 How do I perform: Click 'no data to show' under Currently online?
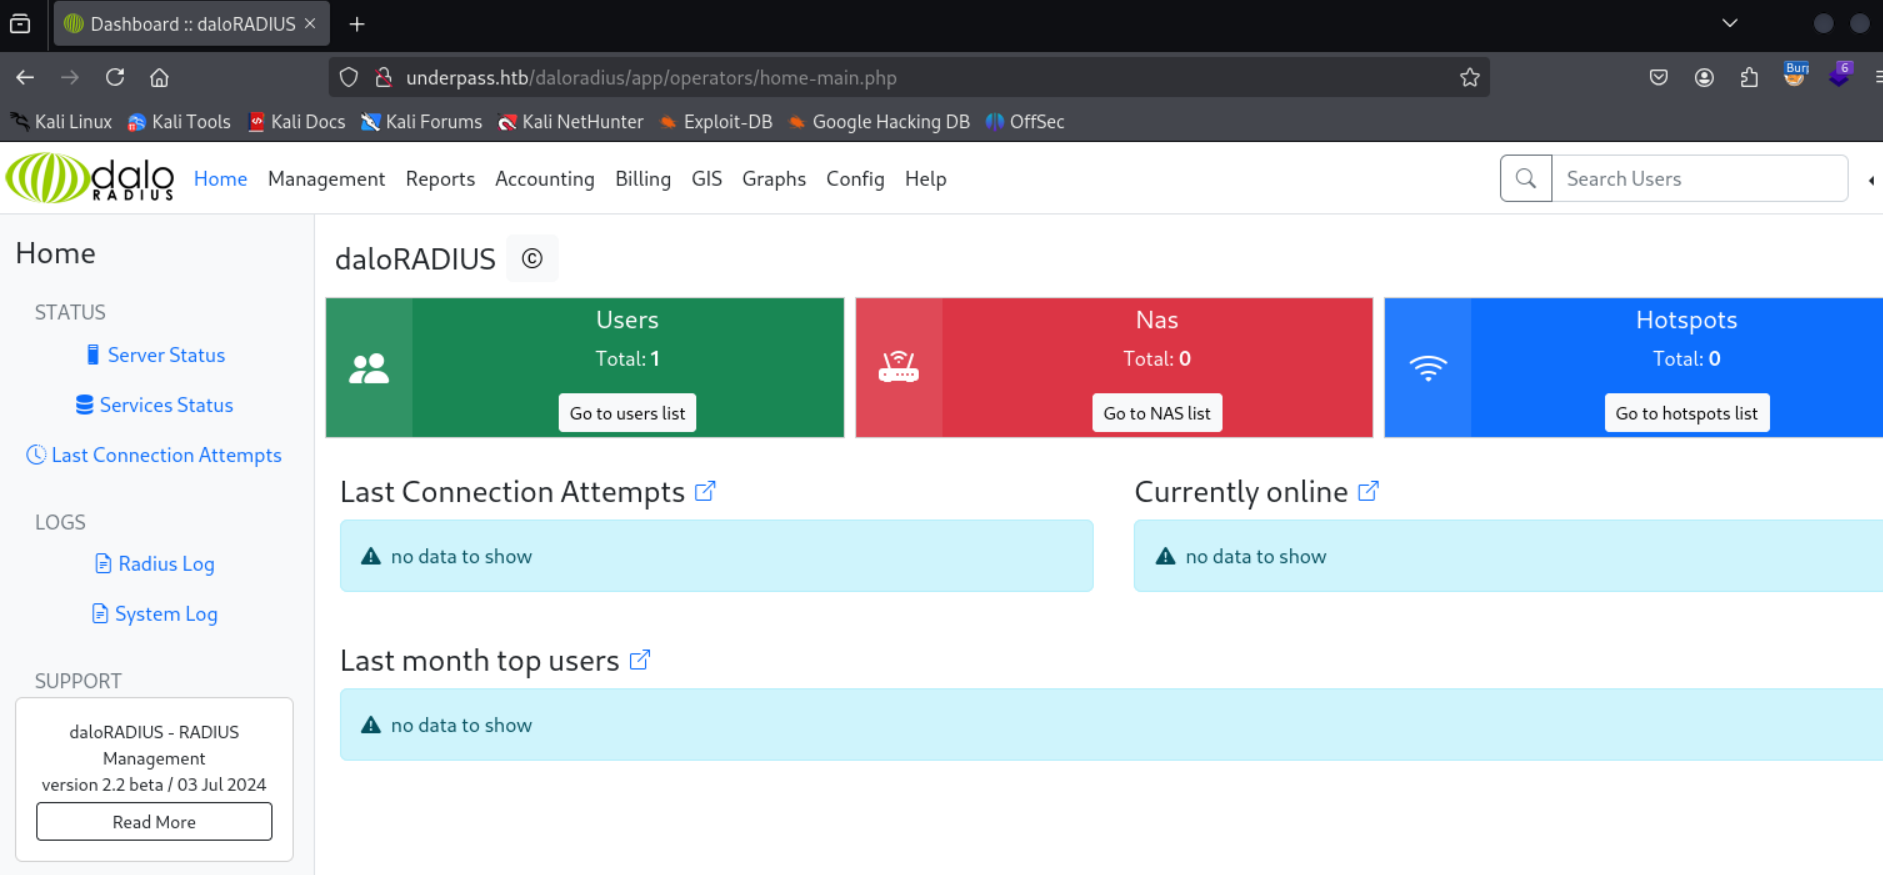tap(1256, 556)
